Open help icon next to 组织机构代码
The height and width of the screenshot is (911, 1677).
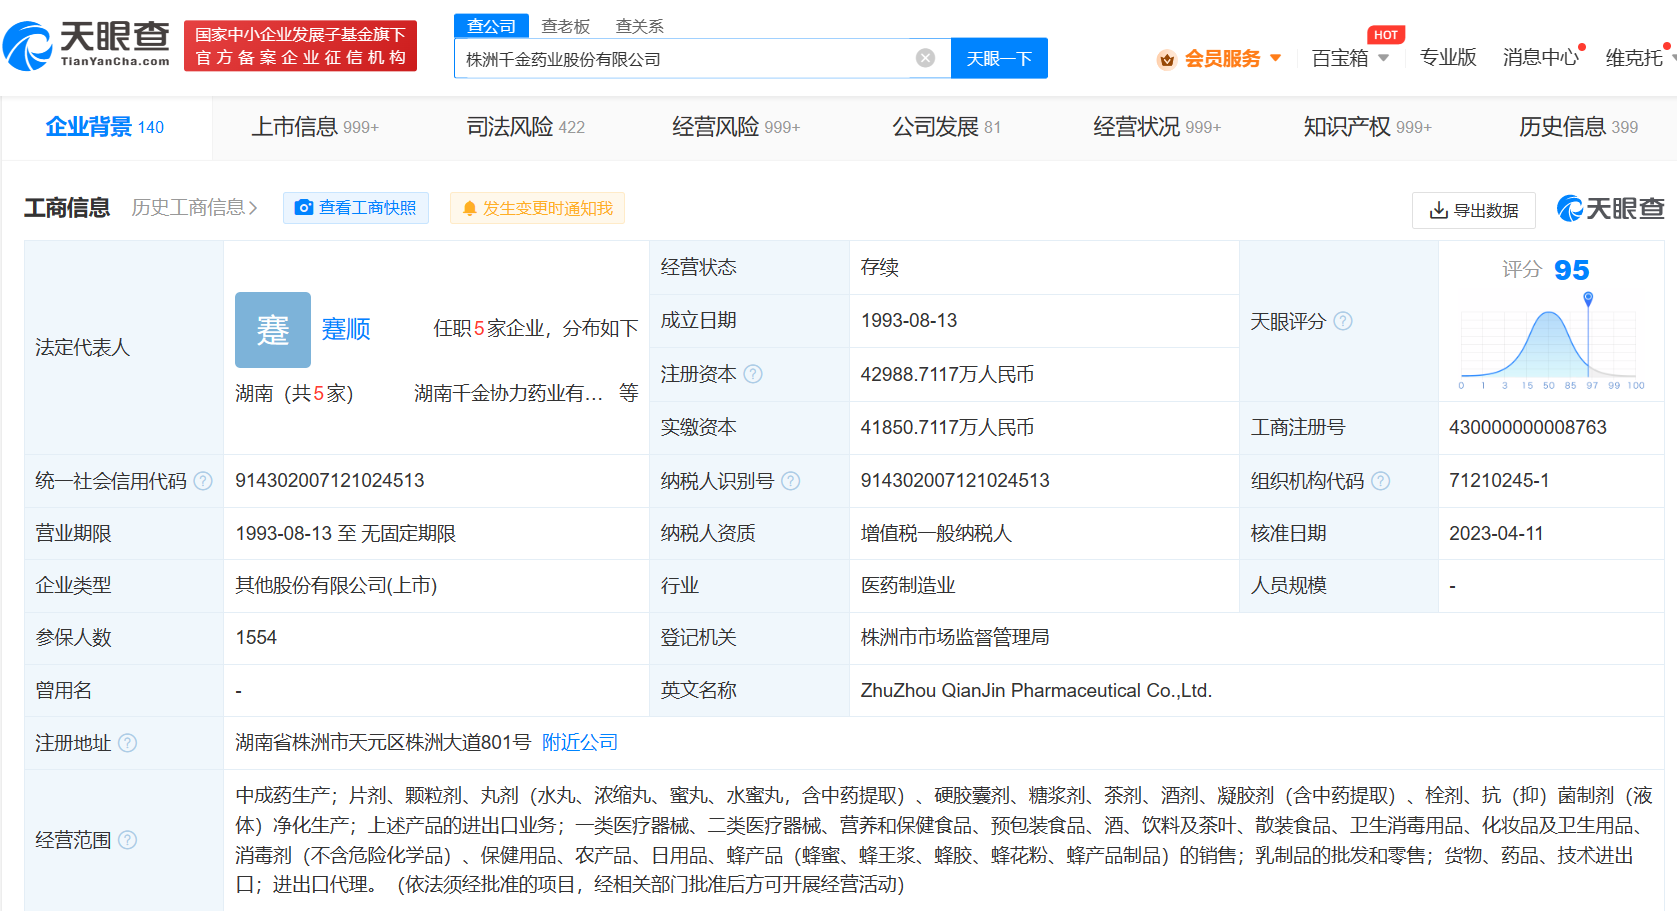(x=1381, y=481)
